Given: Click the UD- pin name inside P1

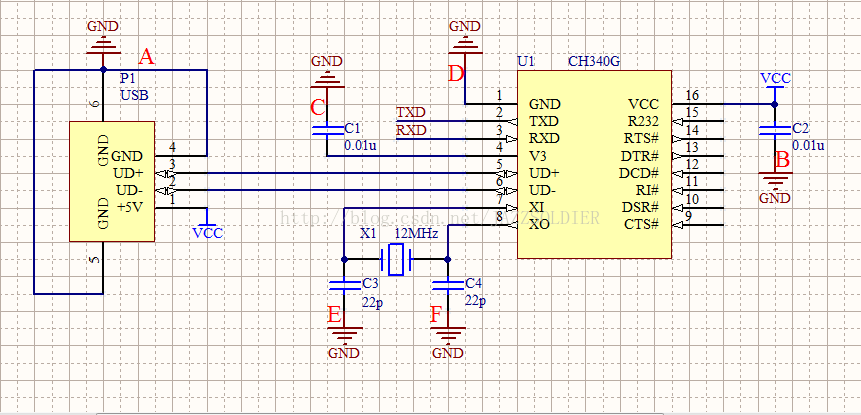Looking at the screenshot, I should click(129, 190).
